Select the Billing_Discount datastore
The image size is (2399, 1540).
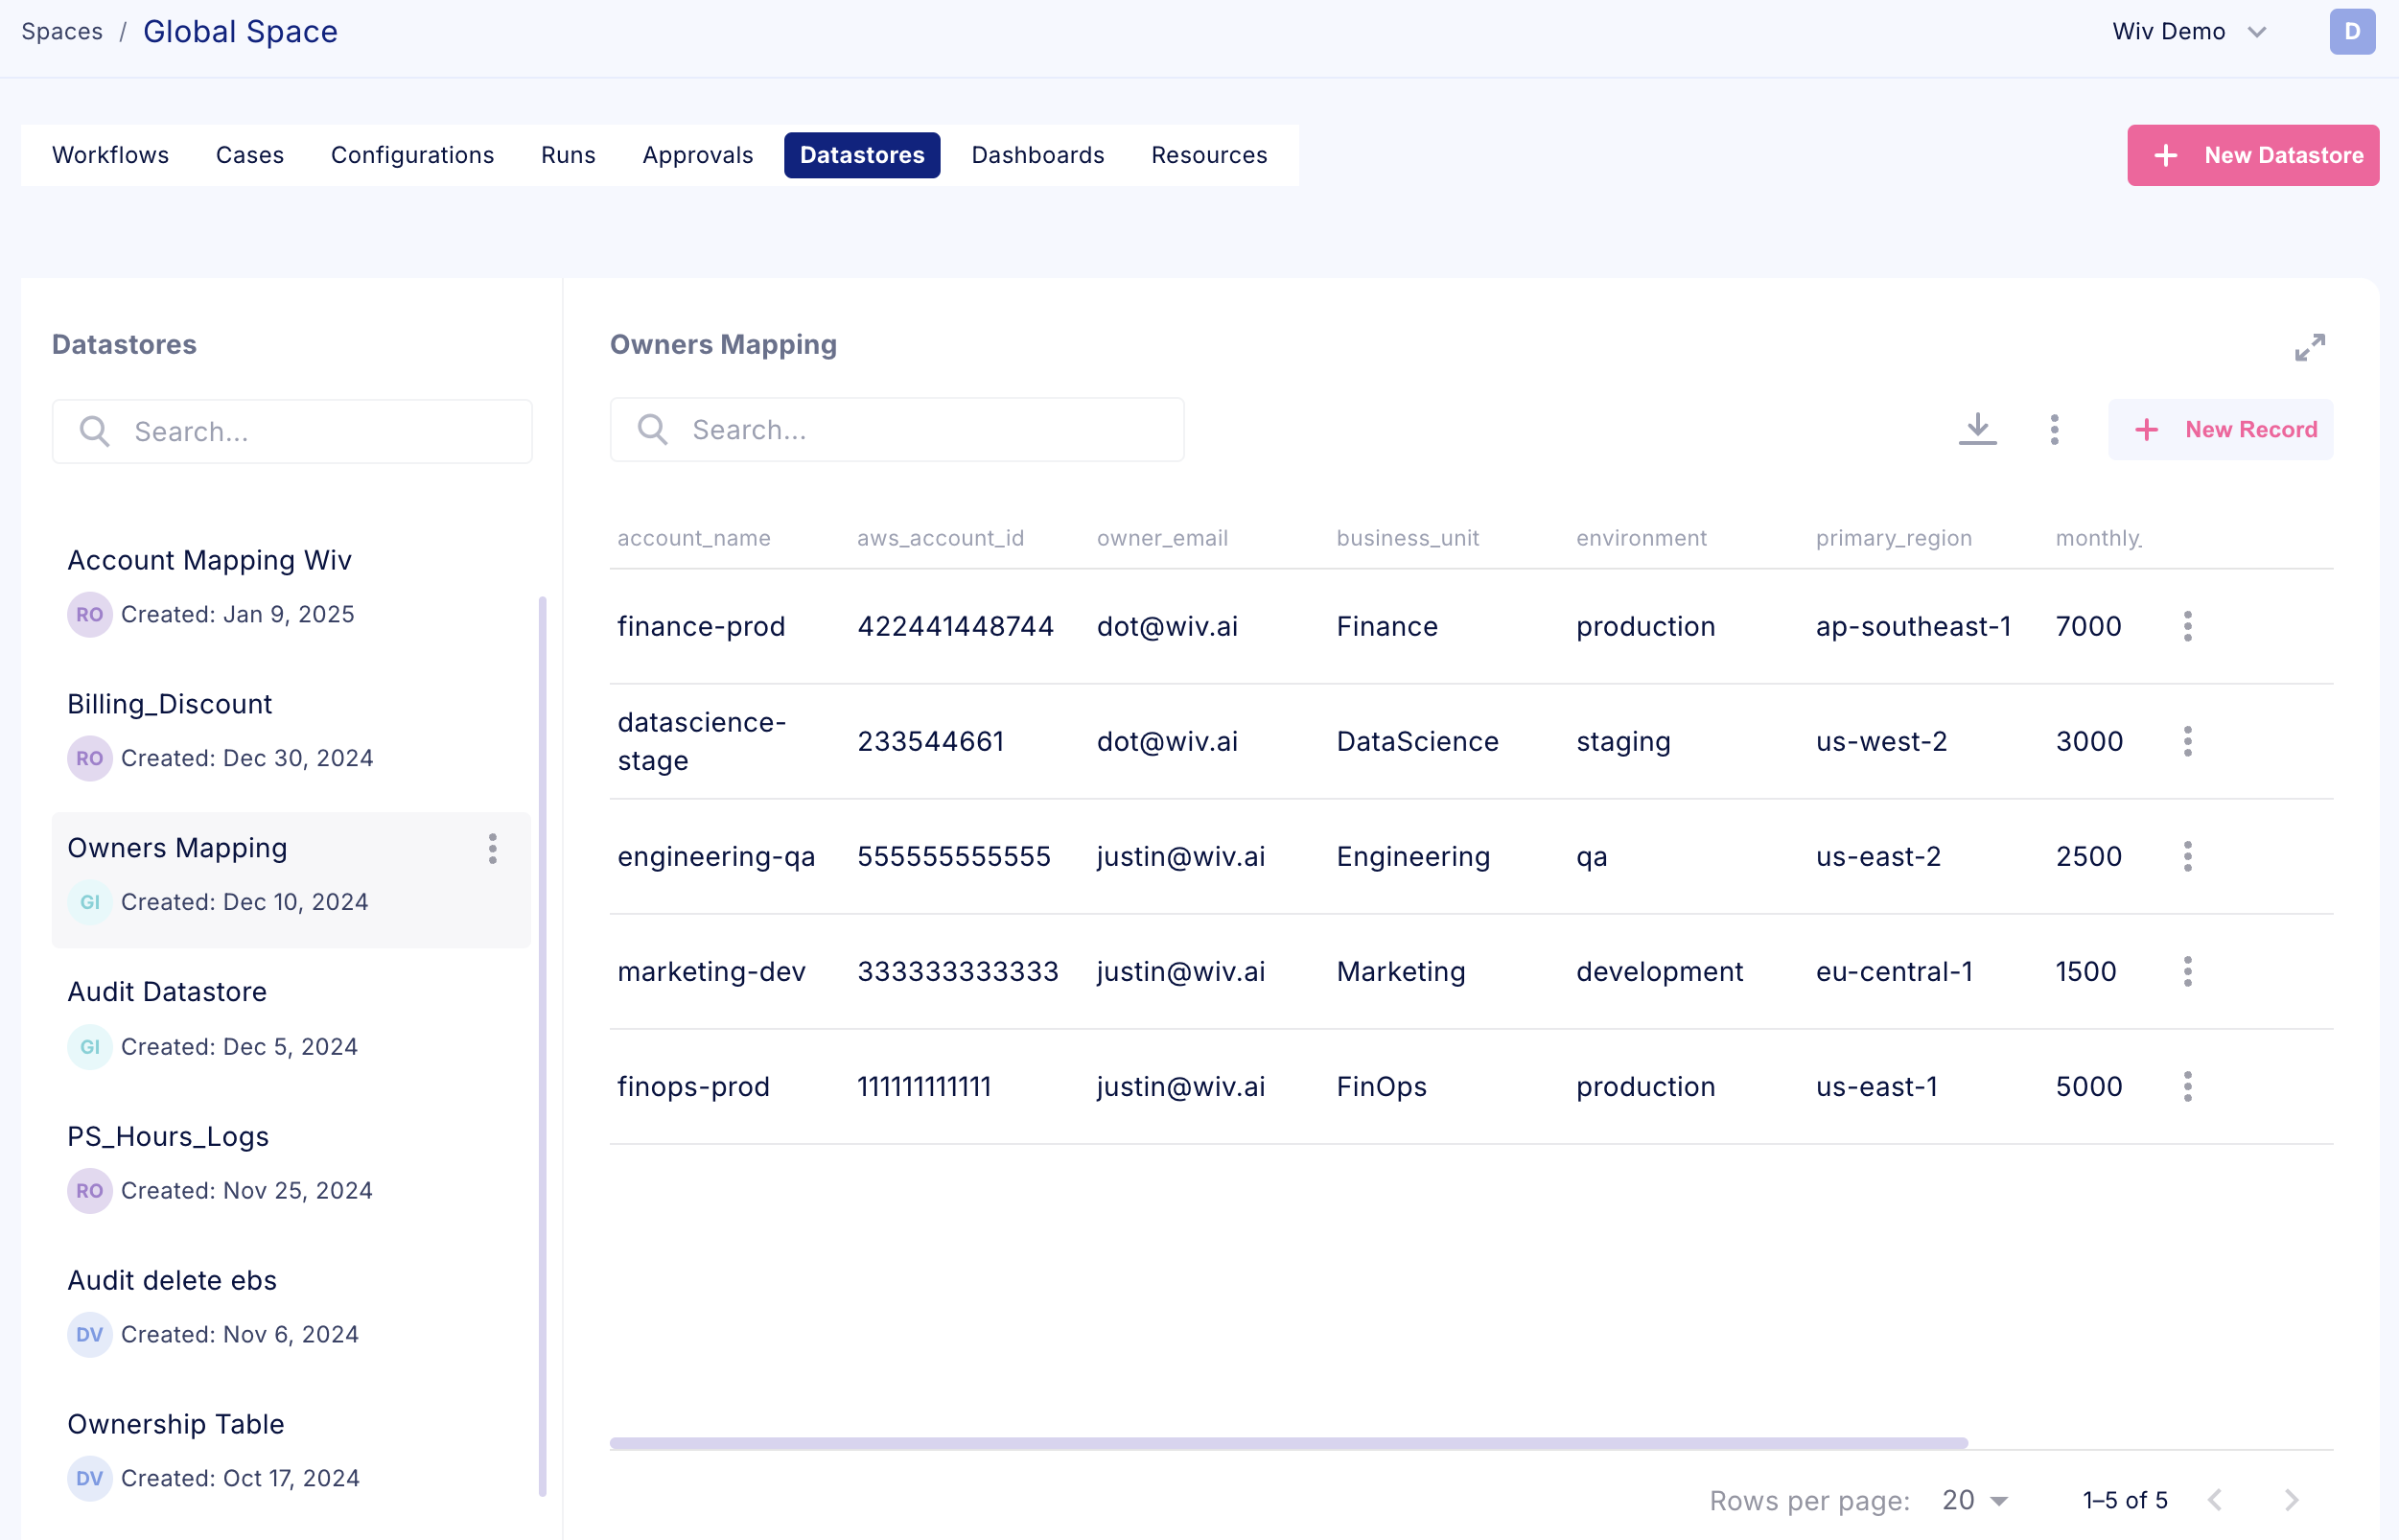(x=170, y=704)
